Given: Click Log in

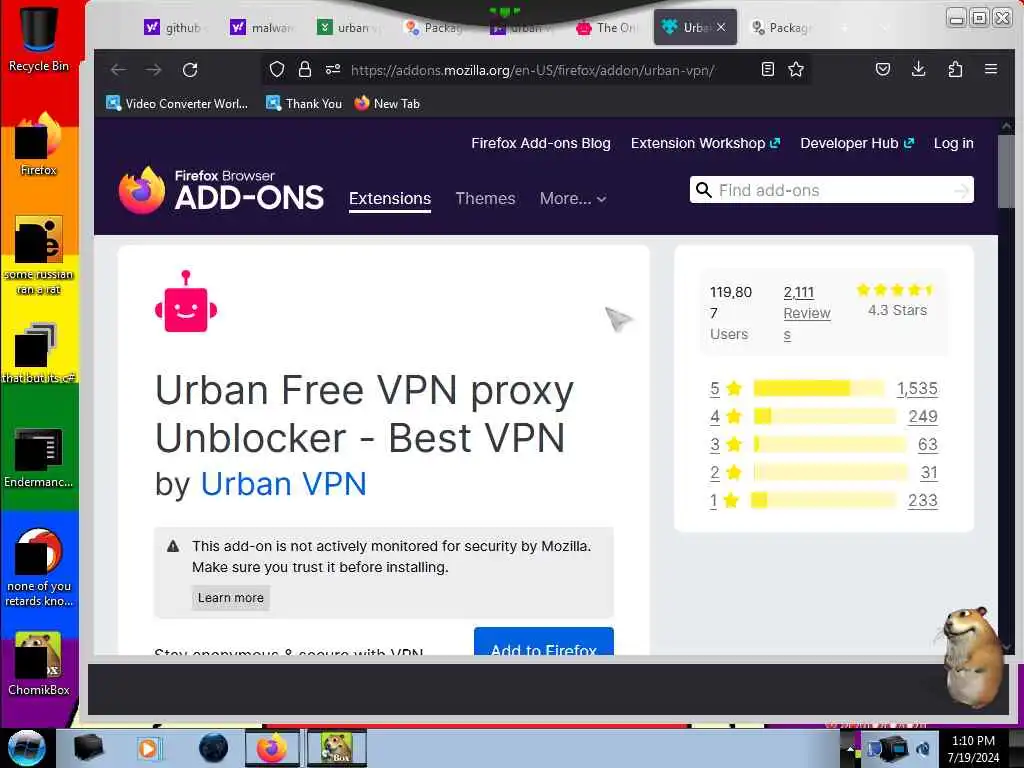Looking at the screenshot, I should click(x=953, y=143).
